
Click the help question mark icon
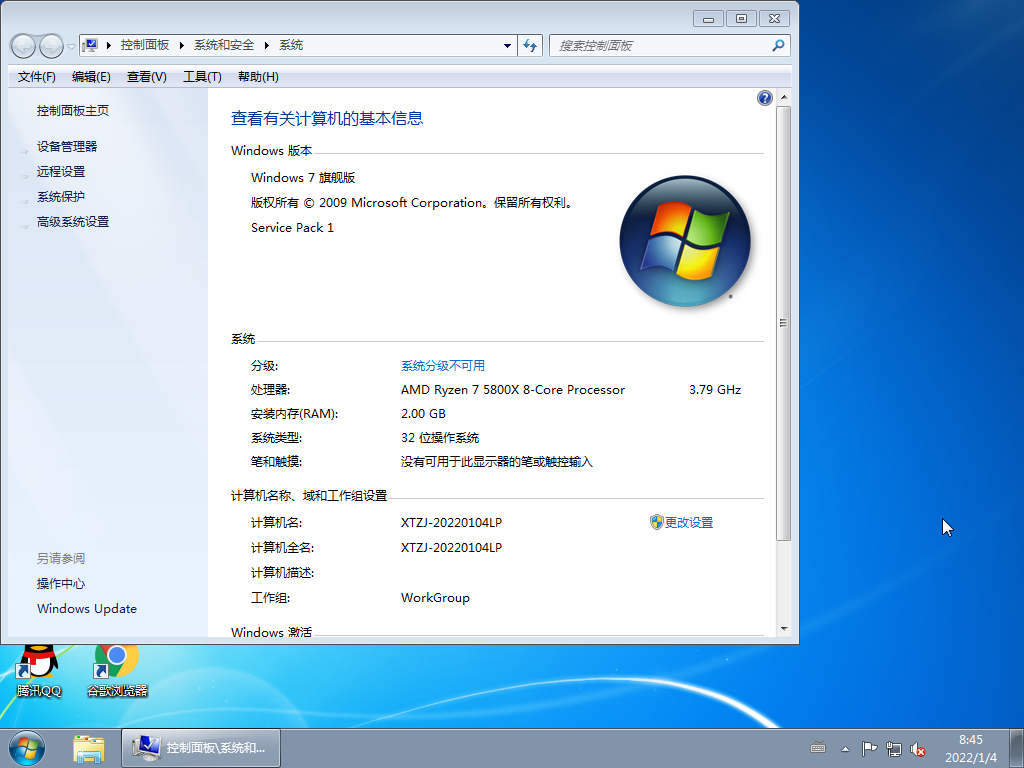point(764,97)
